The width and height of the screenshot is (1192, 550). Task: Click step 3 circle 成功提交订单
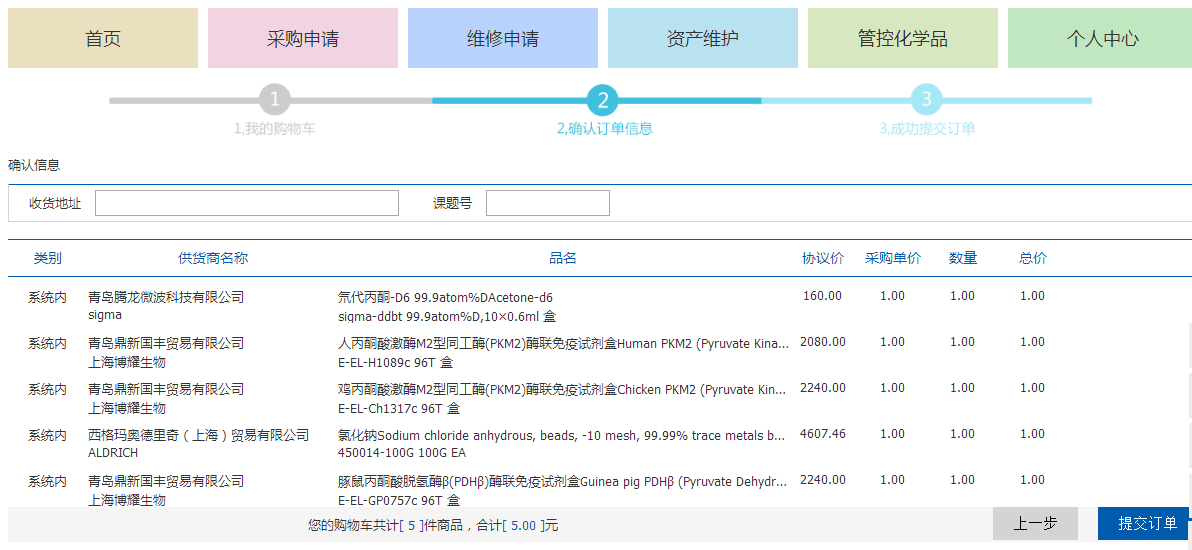tap(927, 100)
